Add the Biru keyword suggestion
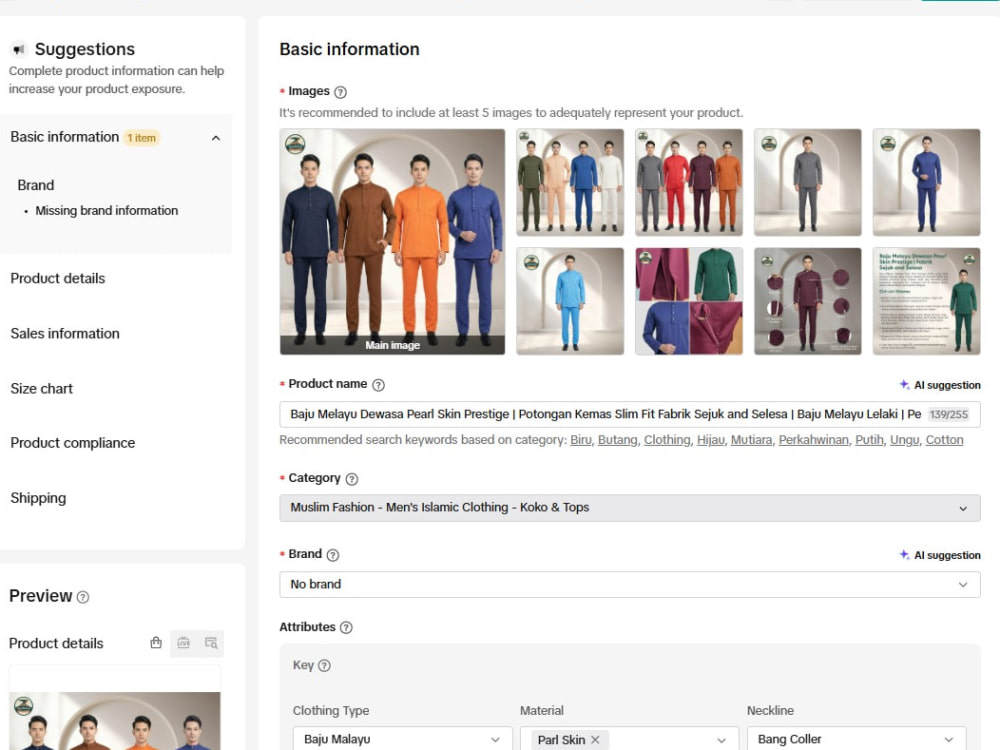The width and height of the screenshot is (1000, 750). [580, 440]
